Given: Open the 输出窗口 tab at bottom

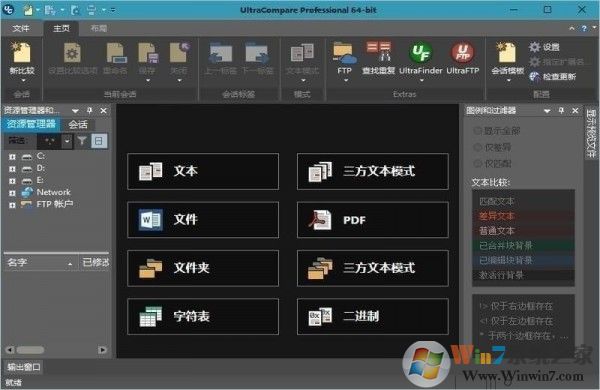Looking at the screenshot, I should click(x=24, y=367).
